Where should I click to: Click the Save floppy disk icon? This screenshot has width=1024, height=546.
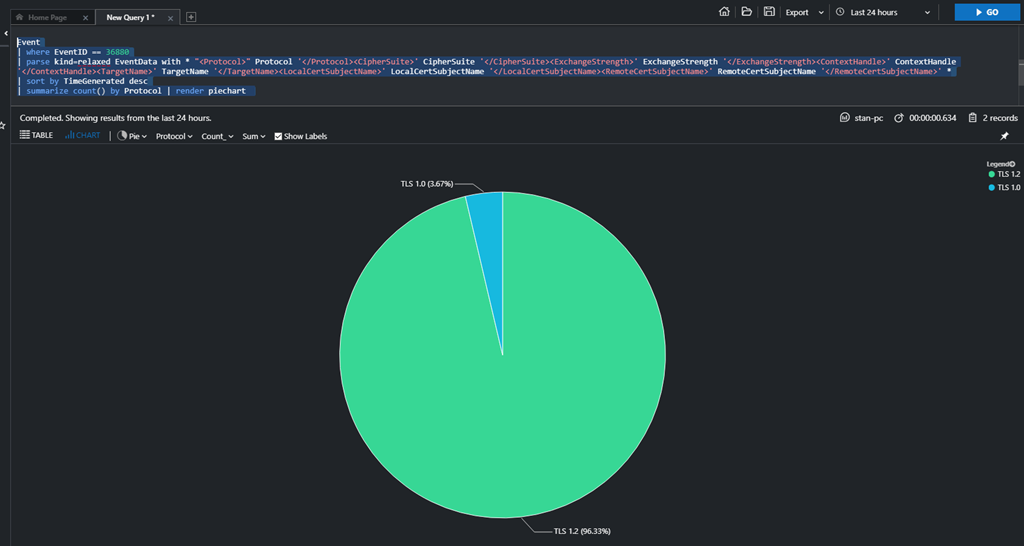(x=769, y=12)
